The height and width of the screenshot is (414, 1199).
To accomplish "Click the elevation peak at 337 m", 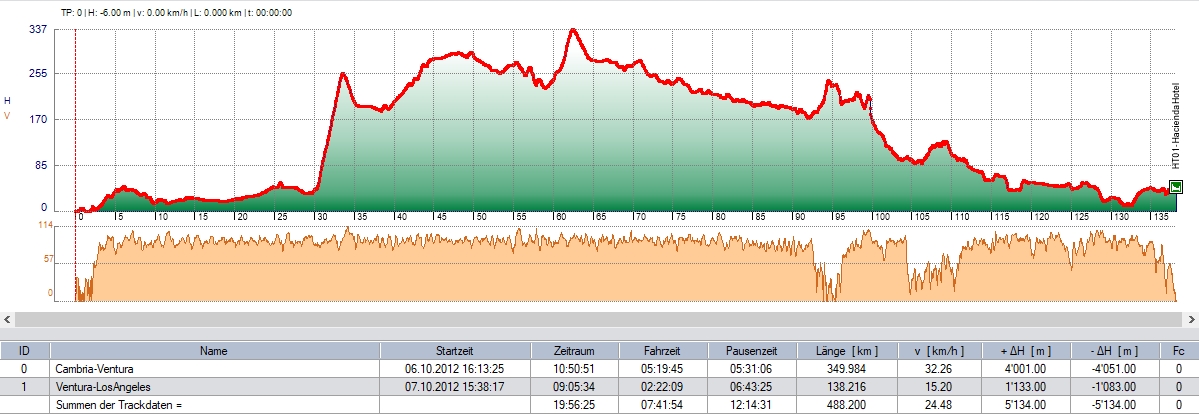I will point(572,31).
